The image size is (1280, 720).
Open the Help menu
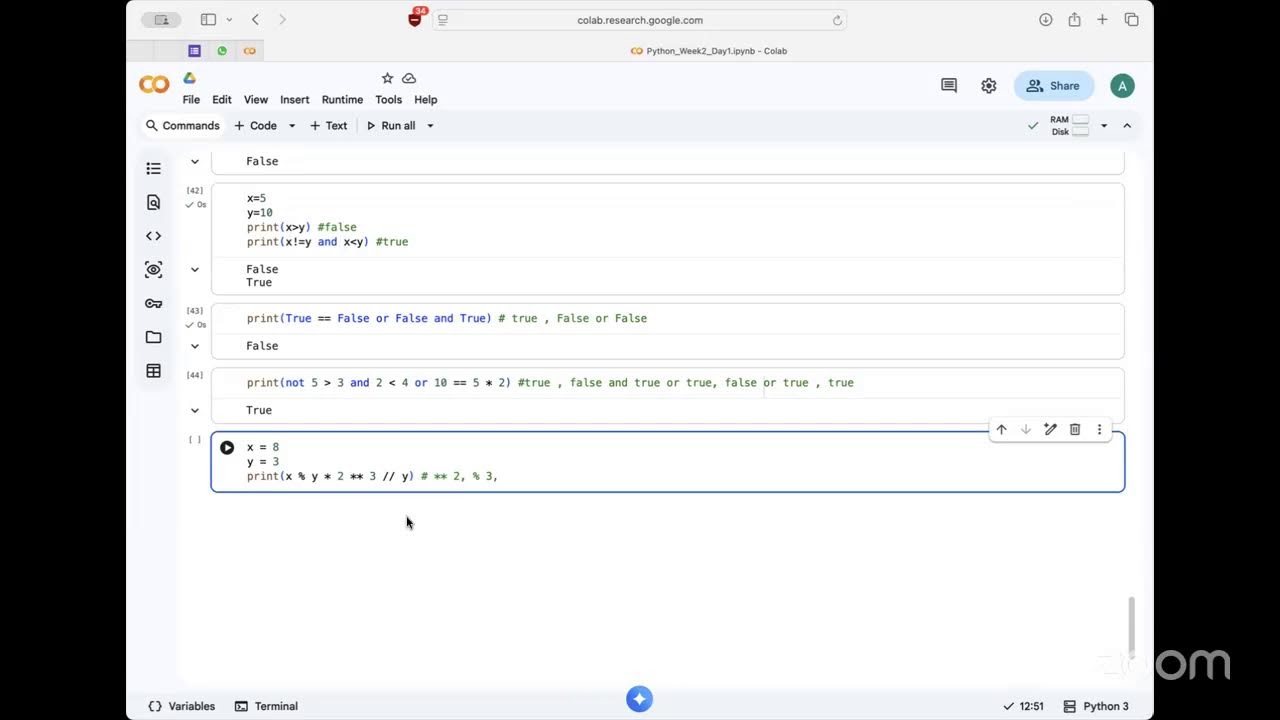click(x=426, y=100)
